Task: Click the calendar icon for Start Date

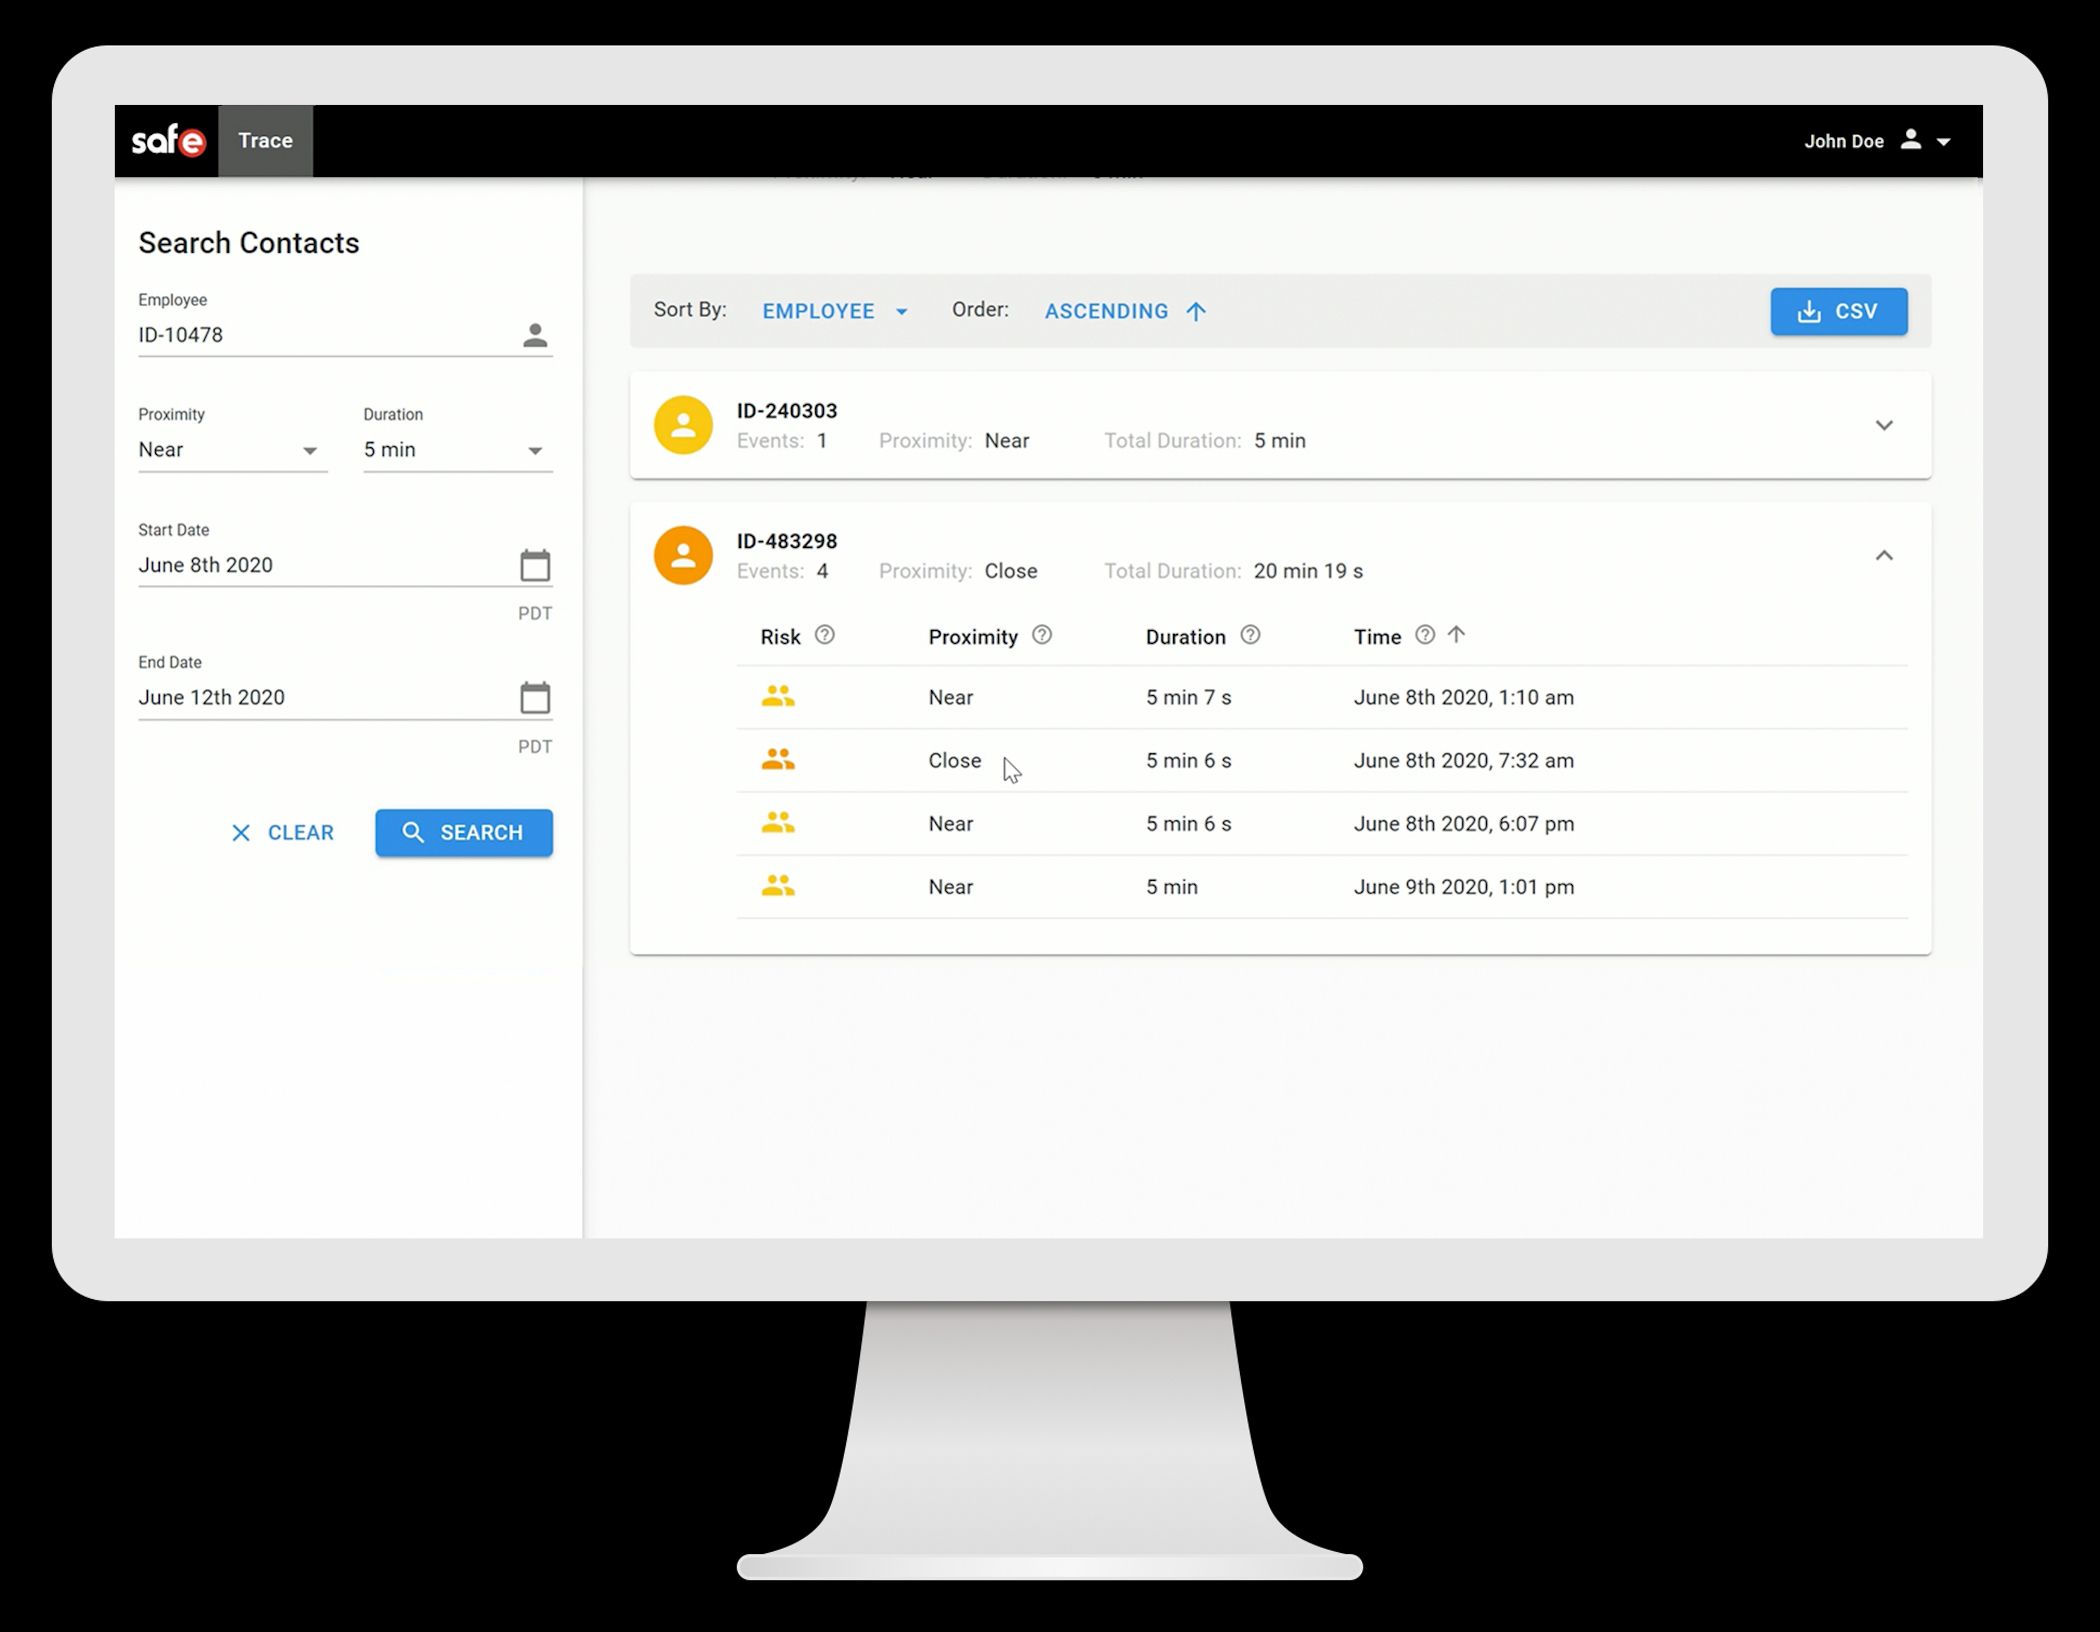Action: coord(534,563)
